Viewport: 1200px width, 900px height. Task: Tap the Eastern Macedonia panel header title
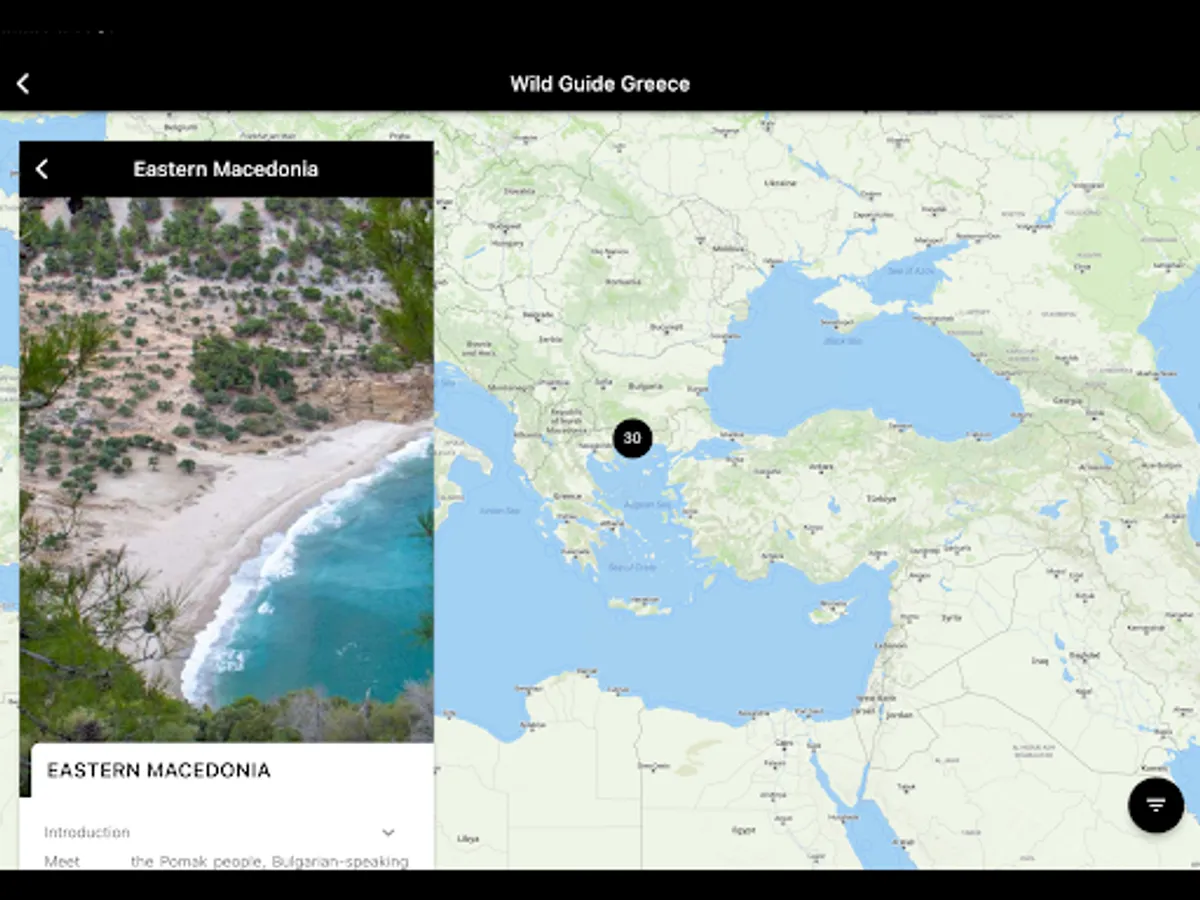coord(226,169)
